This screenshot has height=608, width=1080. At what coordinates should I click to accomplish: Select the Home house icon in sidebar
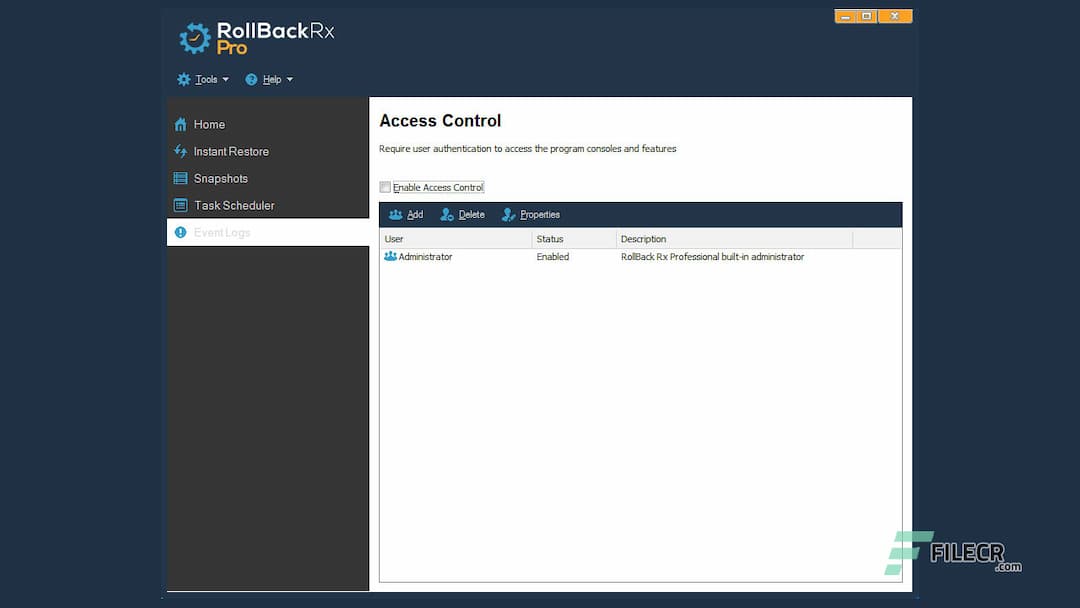pyautogui.click(x=182, y=124)
